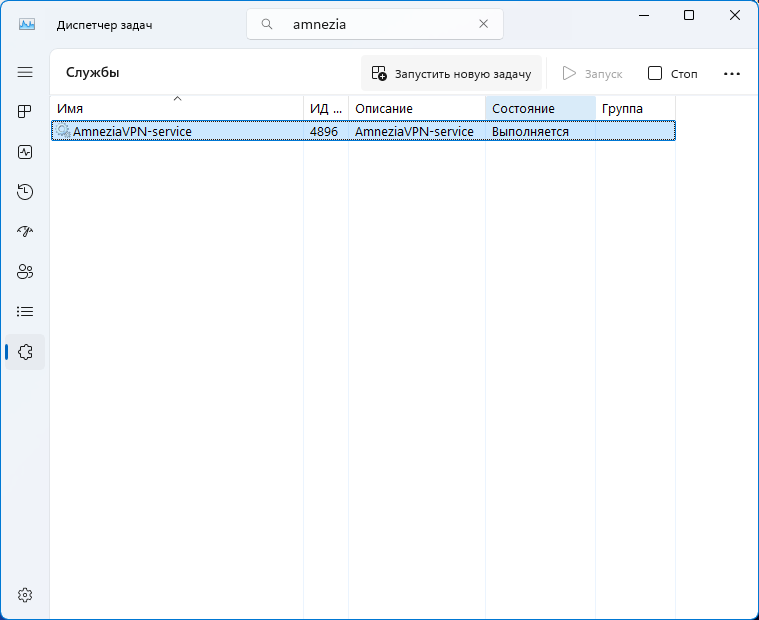Select the AmneziaVPN-service row

tap(180, 131)
